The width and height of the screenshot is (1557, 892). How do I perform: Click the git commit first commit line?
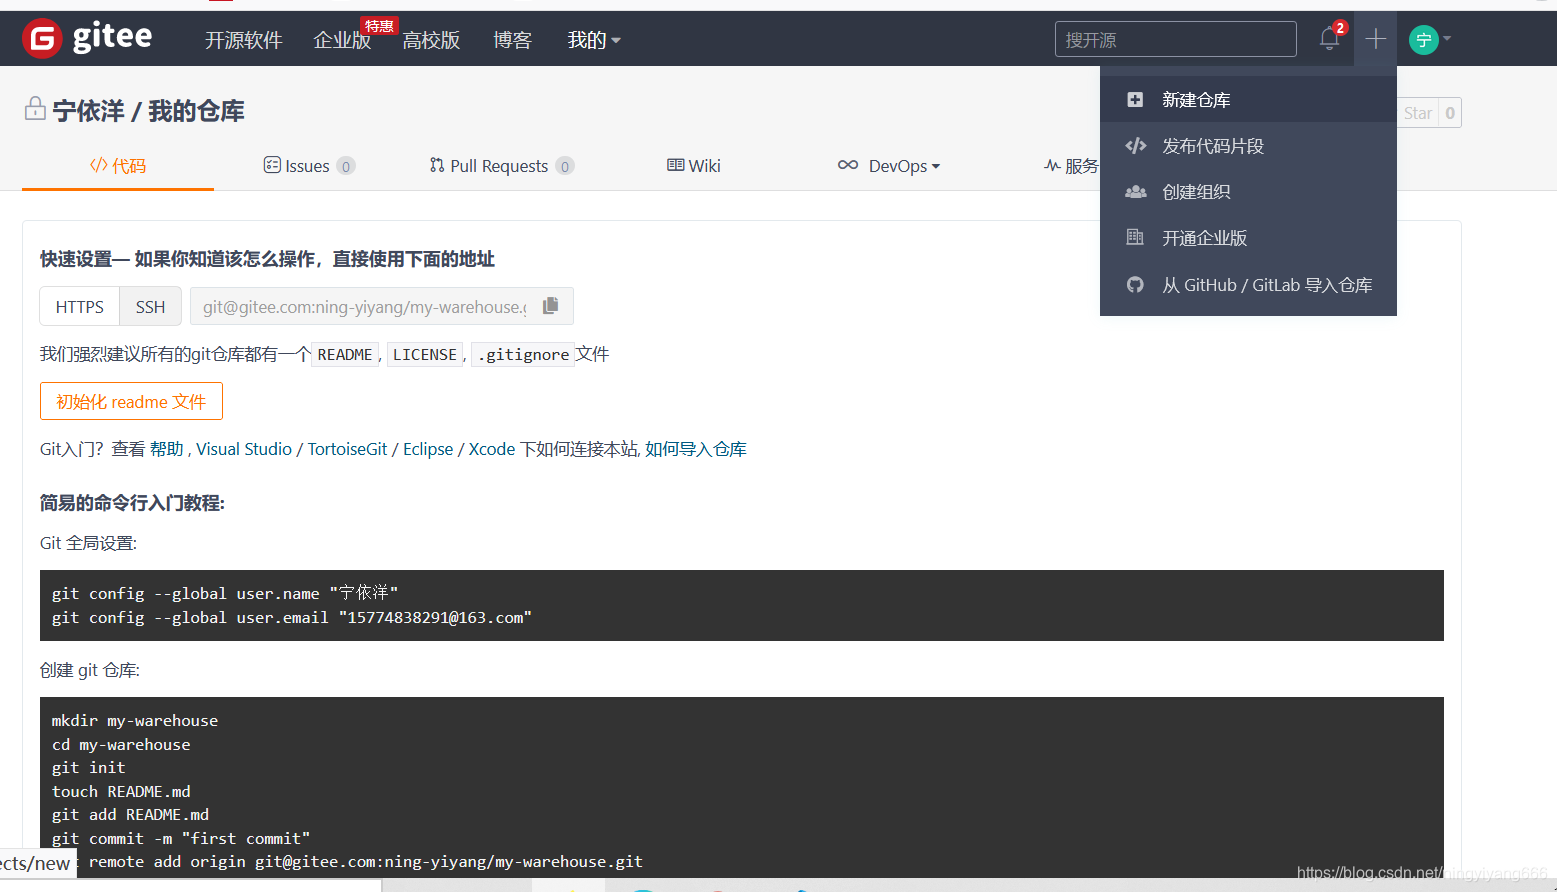tap(181, 838)
